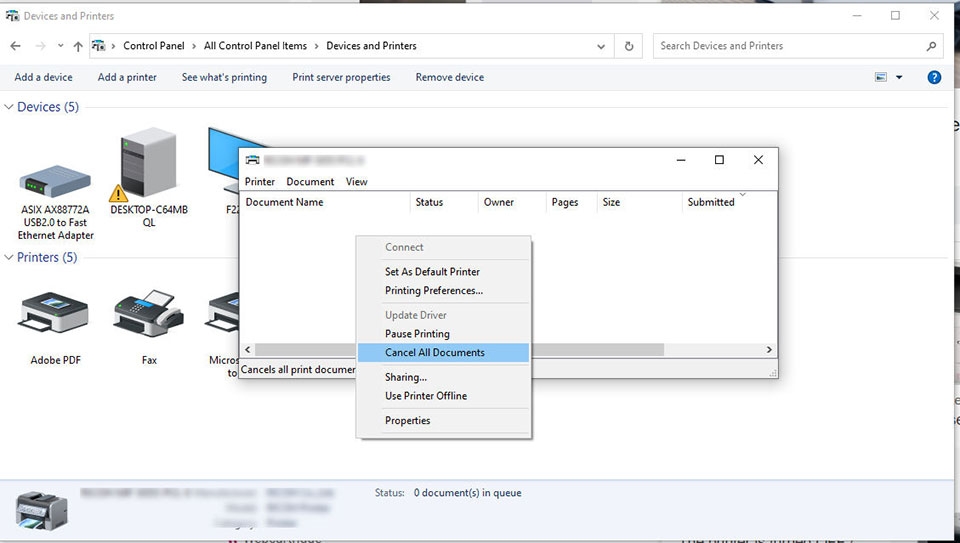Image resolution: width=960 pixels, height=543 pixels.
Task: Click the Back navigation arrow
Action: click(16, 46)
